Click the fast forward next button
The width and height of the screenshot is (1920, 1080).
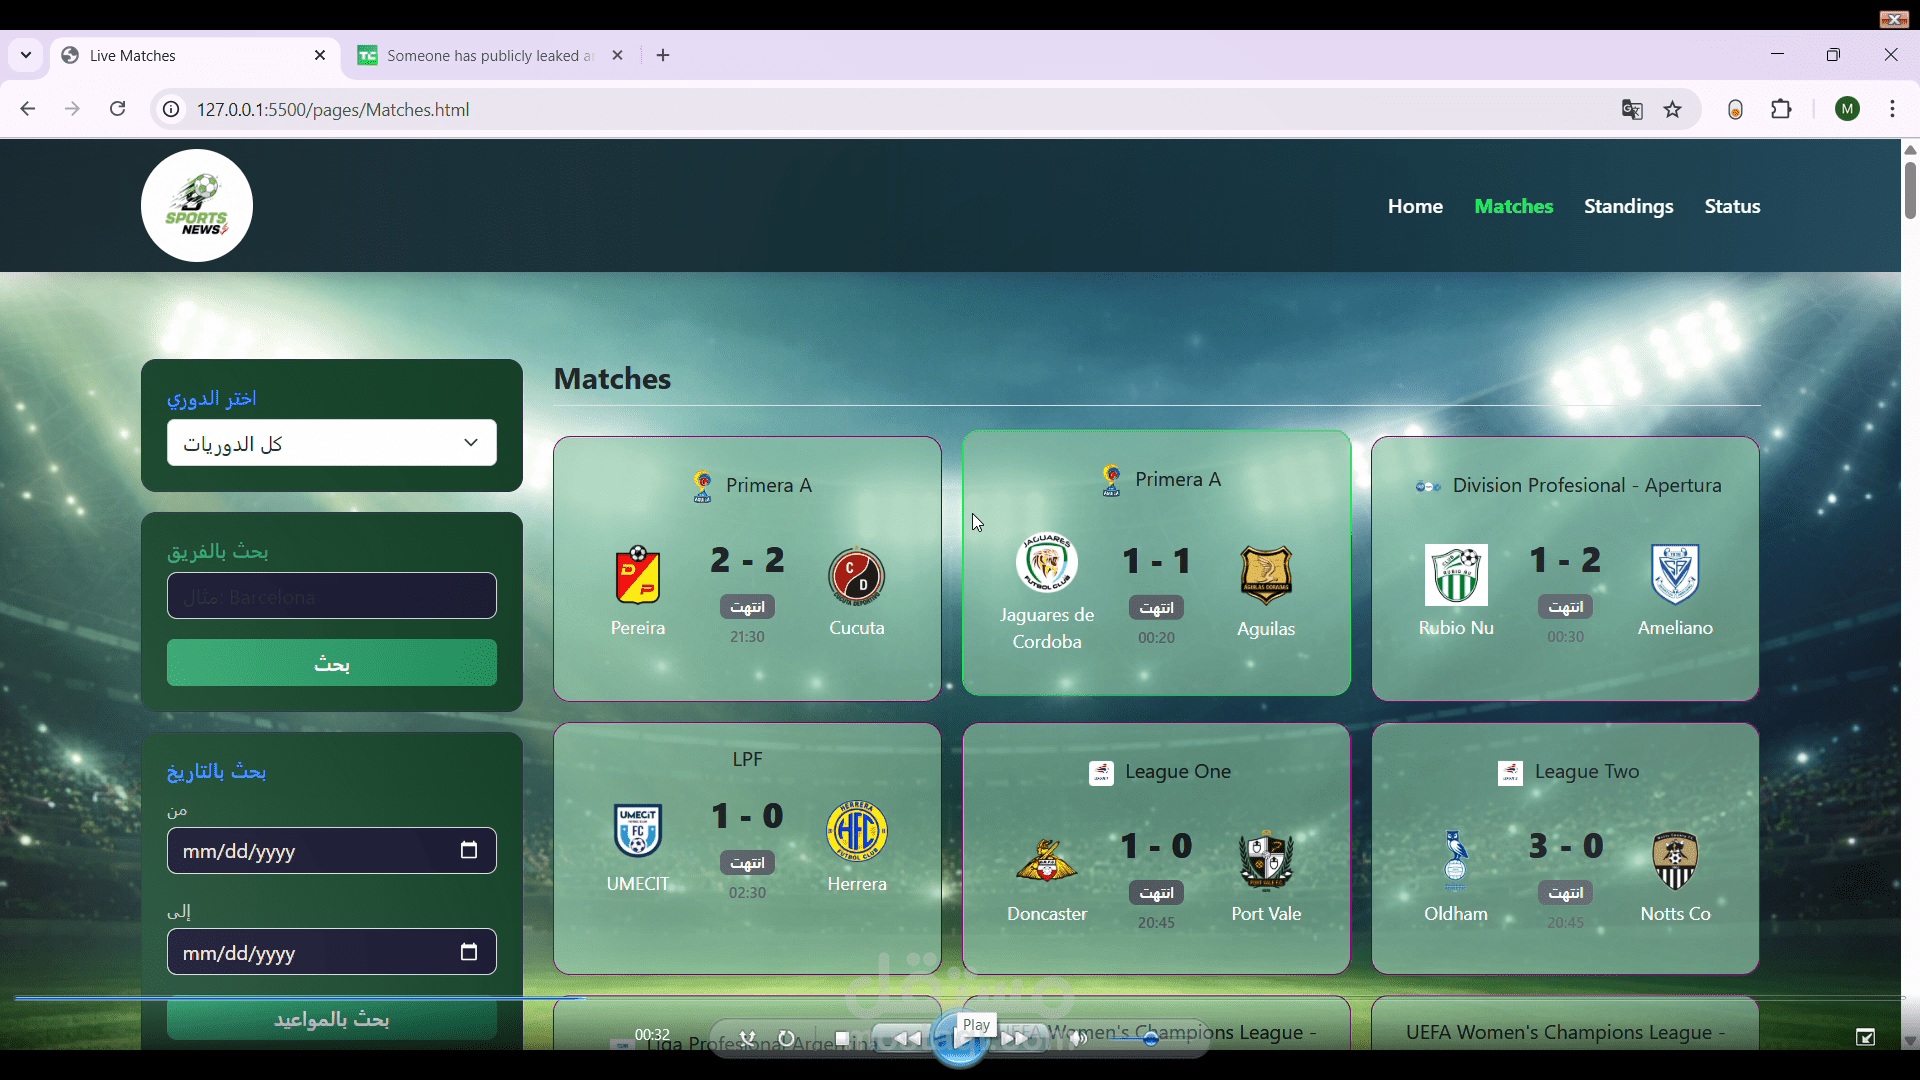point(1014,1039)
